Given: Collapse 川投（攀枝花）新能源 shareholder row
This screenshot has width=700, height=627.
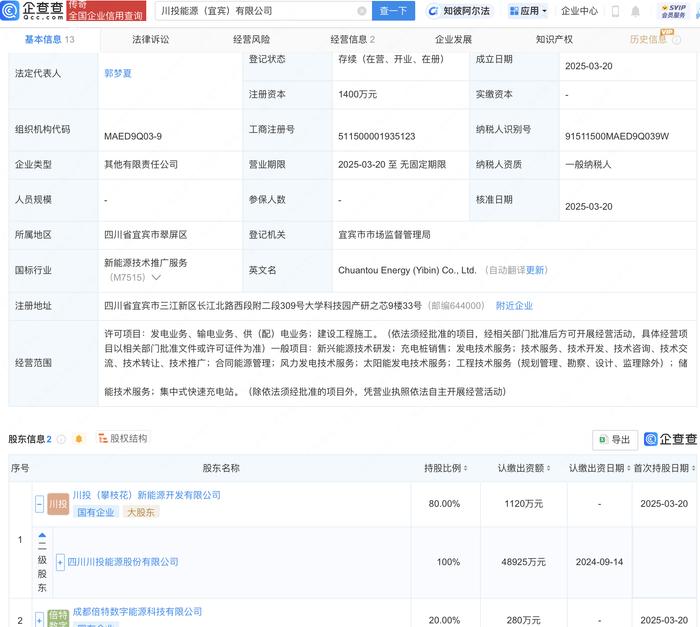Looking at the screenshot, I should pos(39,504).
